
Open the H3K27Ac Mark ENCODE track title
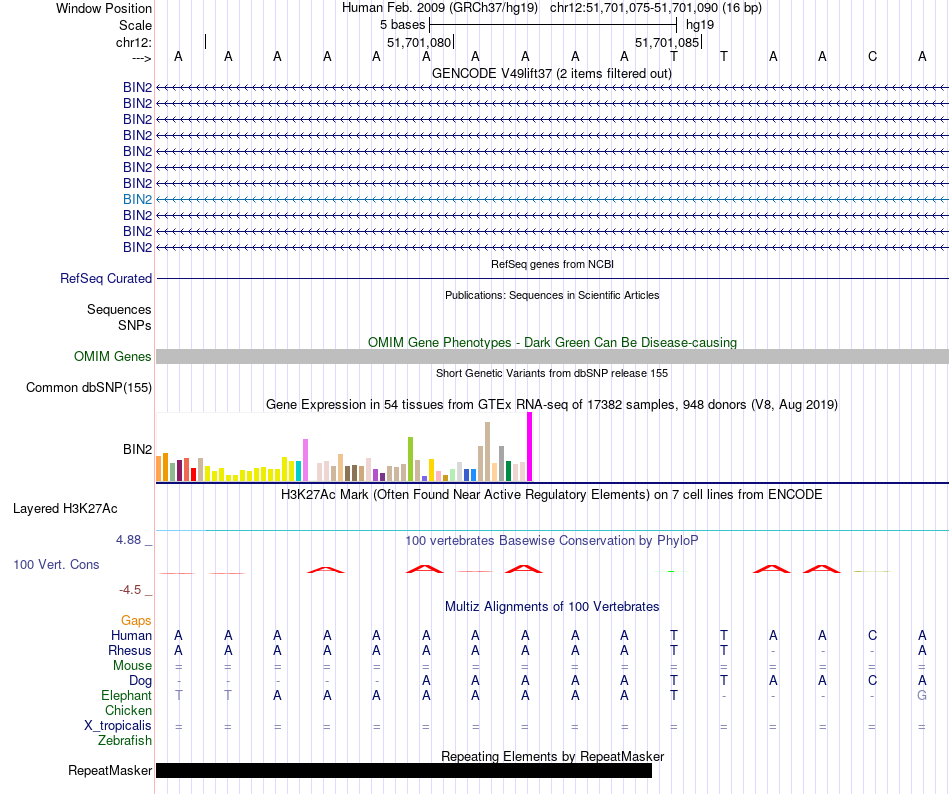coord(551,495)
